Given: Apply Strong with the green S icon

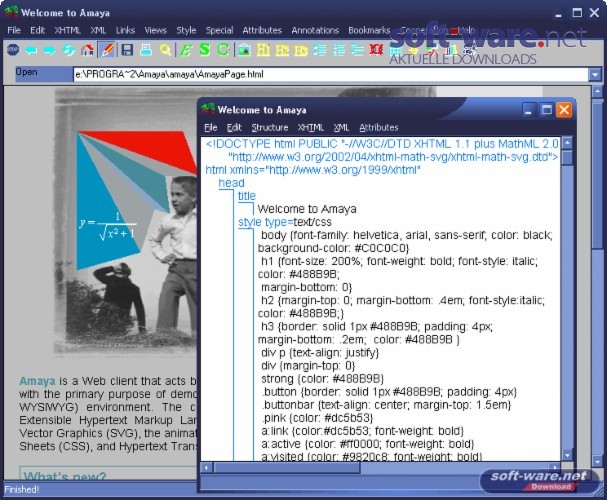Looking at the screenshot, I should 205,50.
